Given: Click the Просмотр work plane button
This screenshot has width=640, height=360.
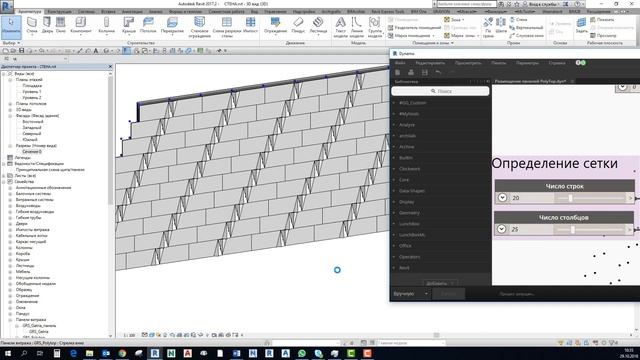Looking at the screenshot, I should 603,36.
